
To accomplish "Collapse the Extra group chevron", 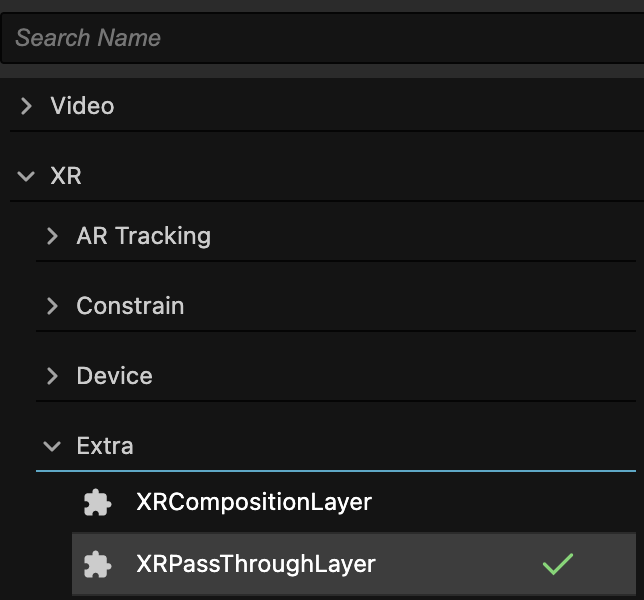I will [52, 446].
